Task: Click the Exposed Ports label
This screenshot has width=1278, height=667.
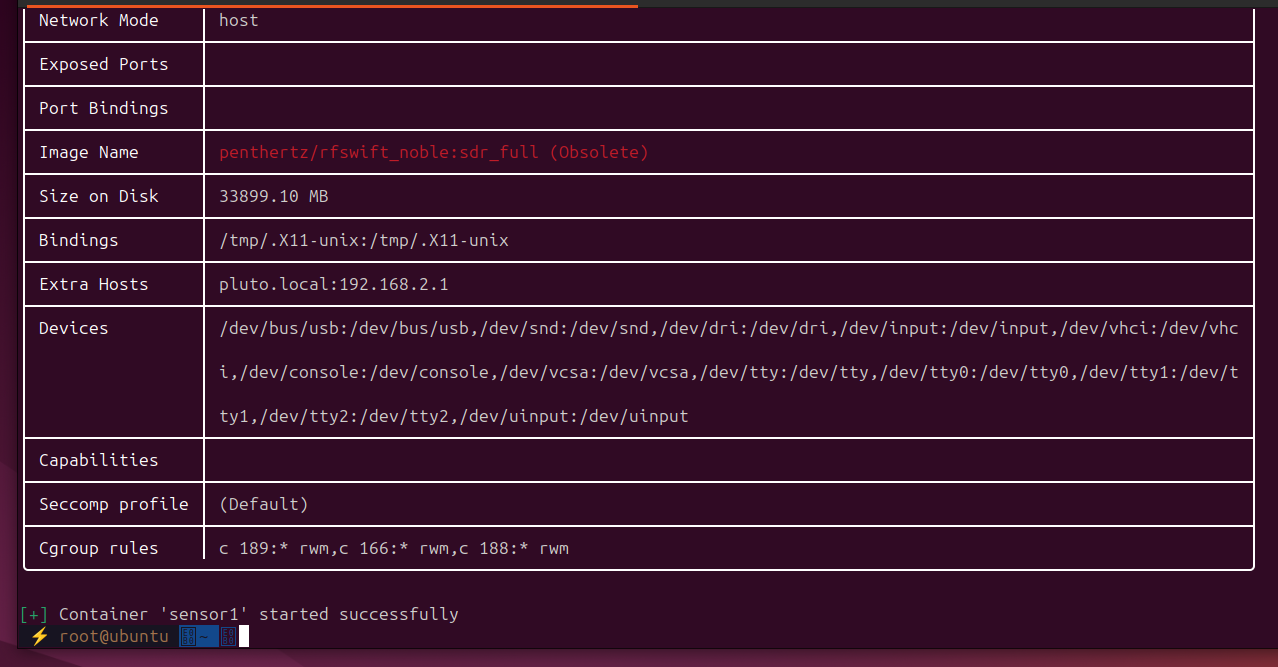Action: (103, 64)
